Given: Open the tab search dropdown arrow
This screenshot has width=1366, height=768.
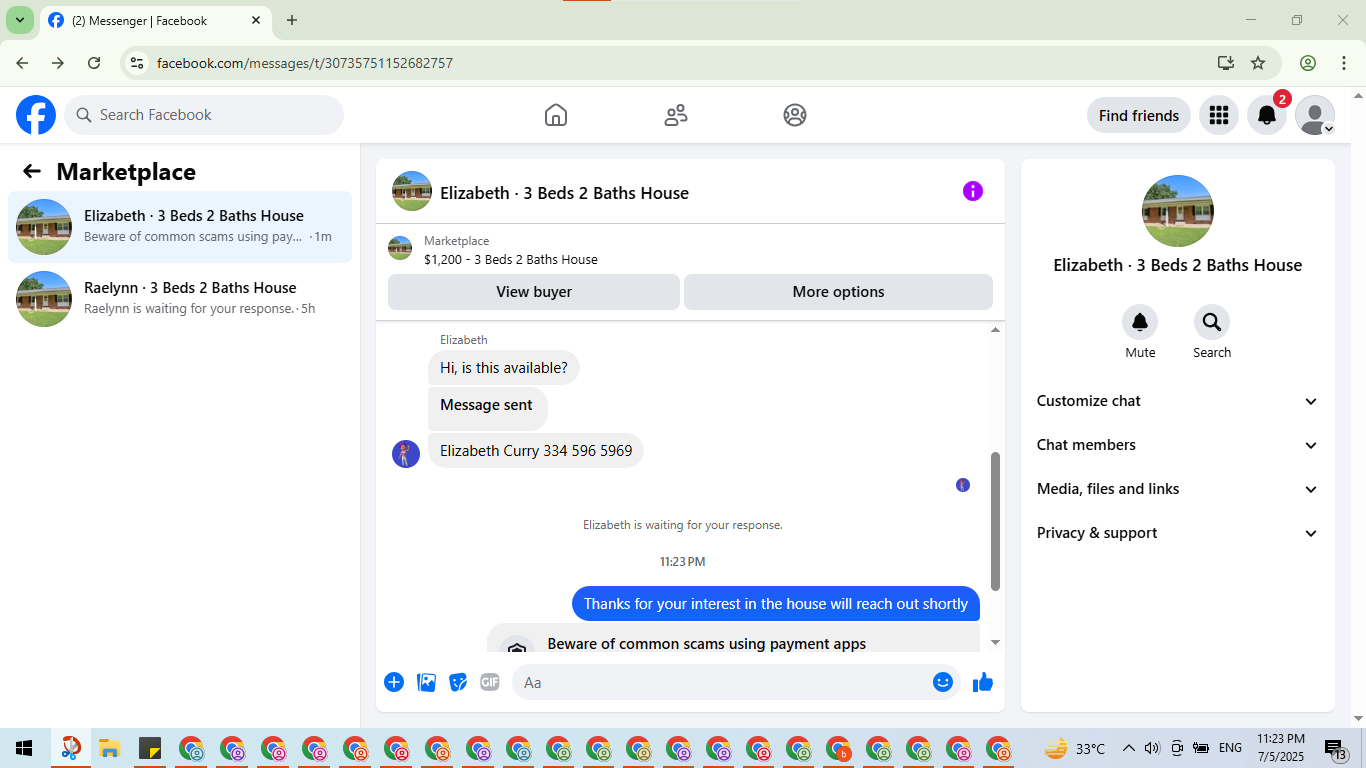Looking at the screenshot, I should pyautogui.click(x=19, y=20).
